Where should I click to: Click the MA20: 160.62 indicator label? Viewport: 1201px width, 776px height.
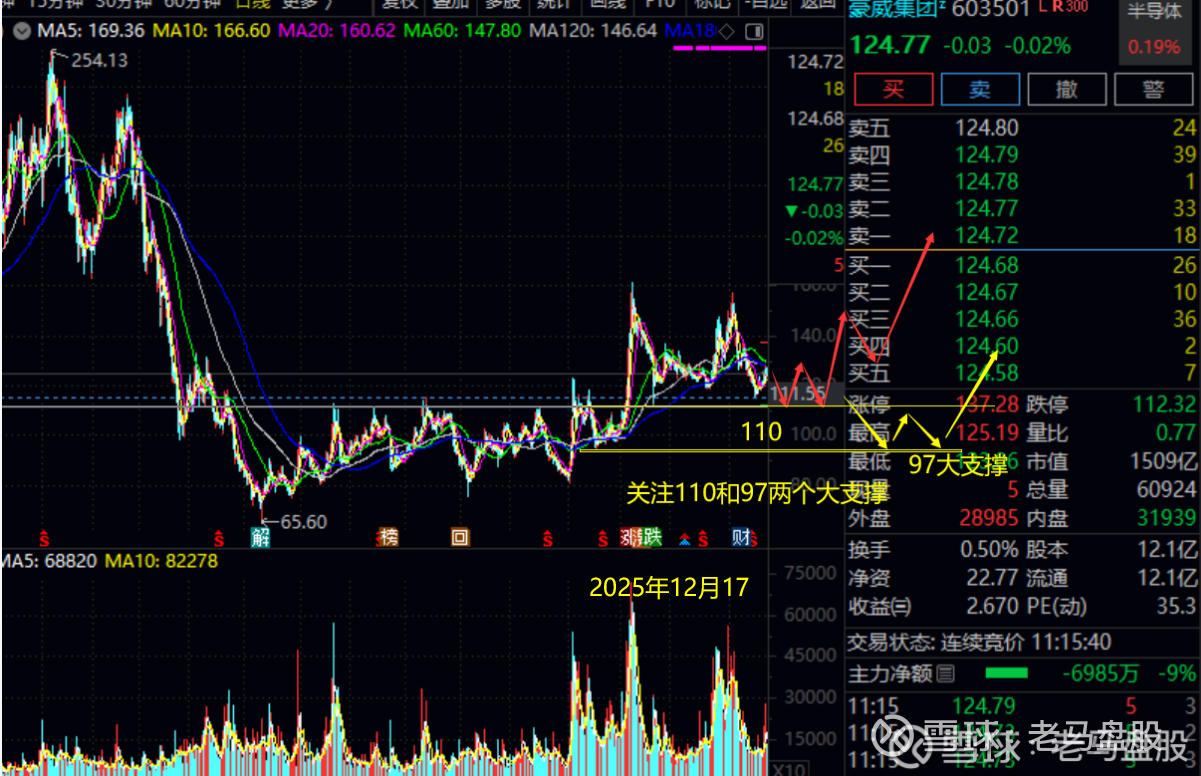(x=337, y=30)
